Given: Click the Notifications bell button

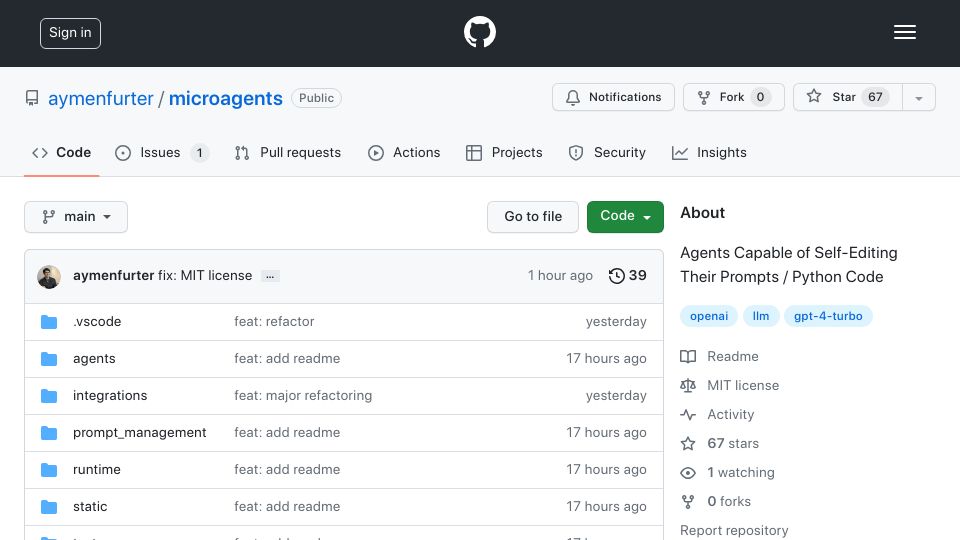Looking at the screenshot, I should [x=613, y=97].
